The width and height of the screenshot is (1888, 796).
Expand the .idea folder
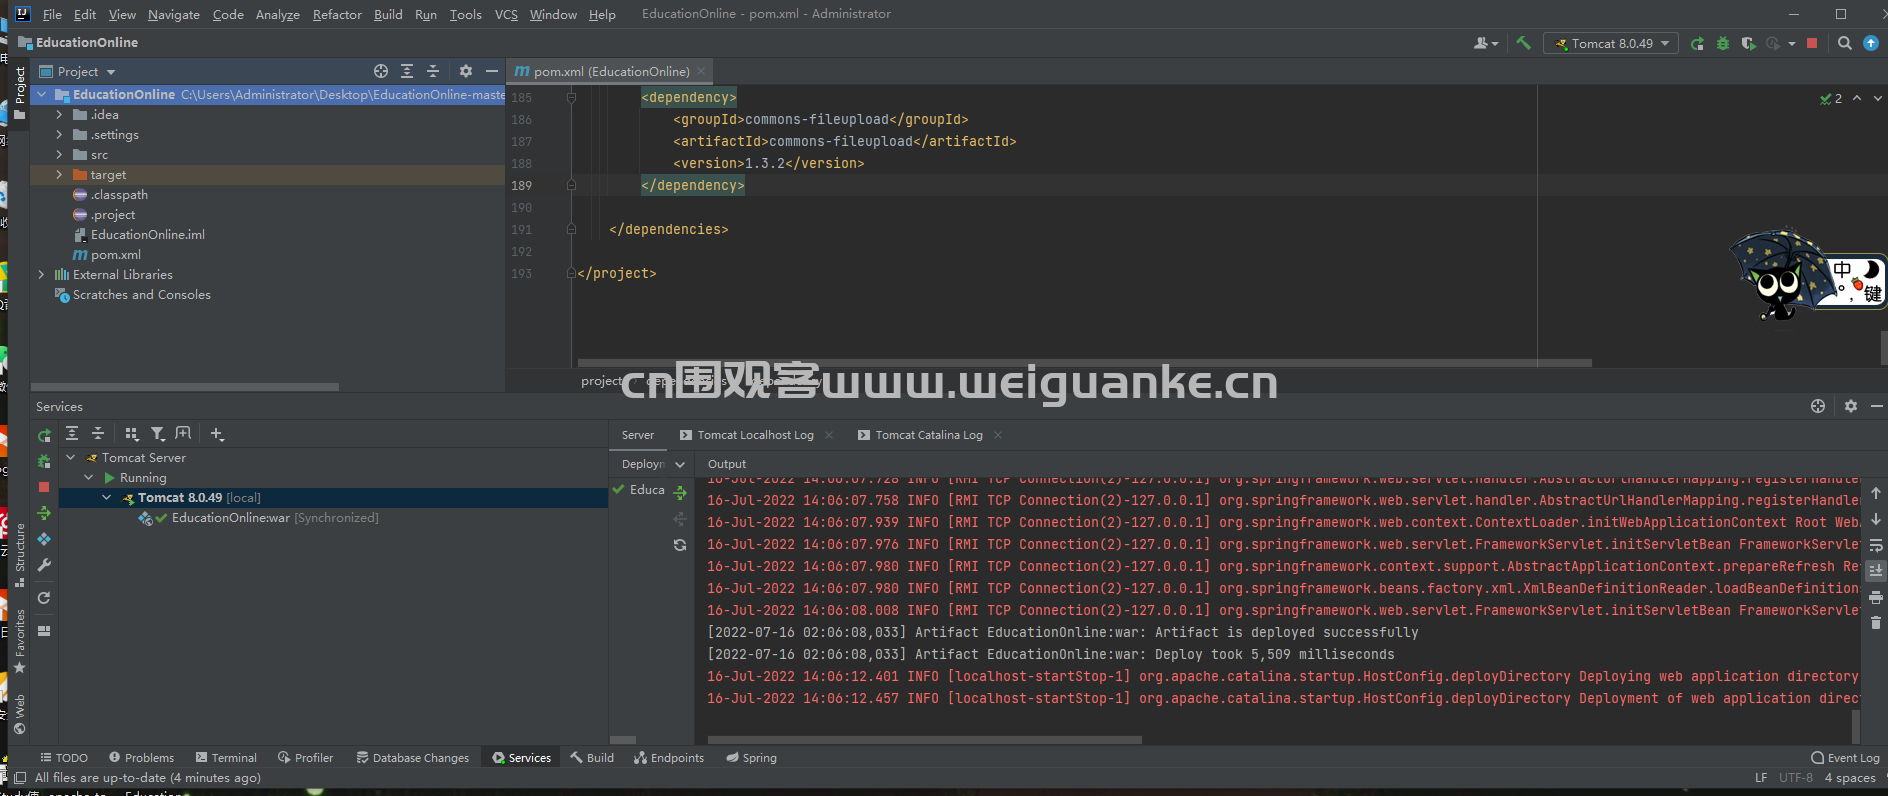(x=59, y=115)
